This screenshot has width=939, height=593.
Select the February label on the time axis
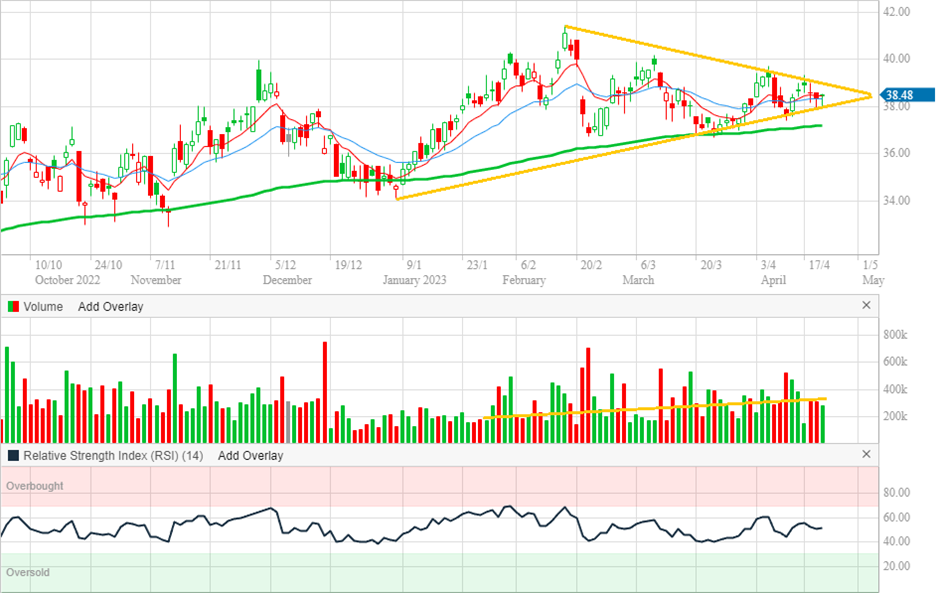[x=523, y=280]
